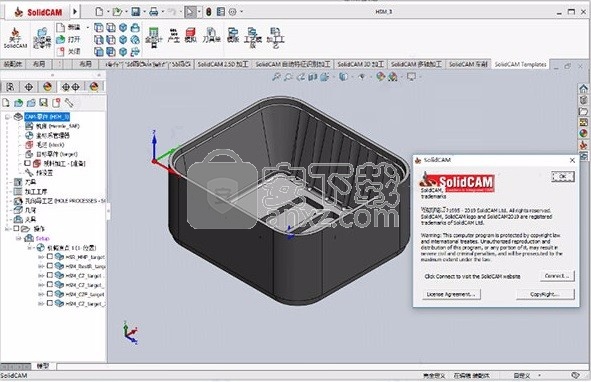
Task: Click the Save disk icon in title toolbar
Action: pos(136,12)
